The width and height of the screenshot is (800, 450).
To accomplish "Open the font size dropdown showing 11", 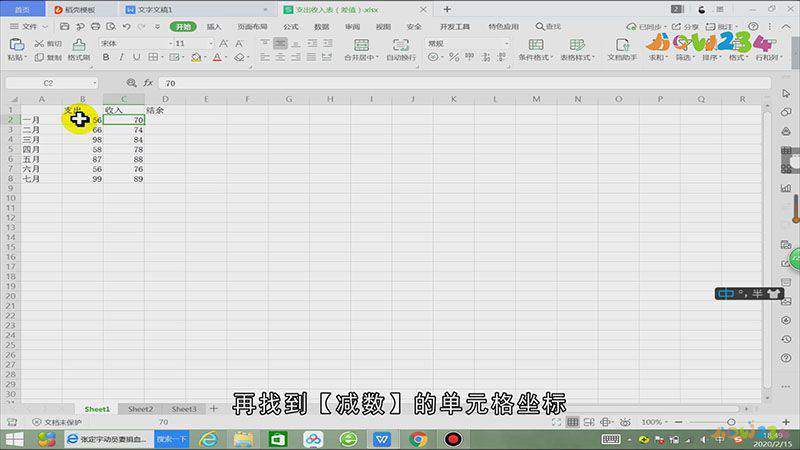I will (x=211, y=44).
